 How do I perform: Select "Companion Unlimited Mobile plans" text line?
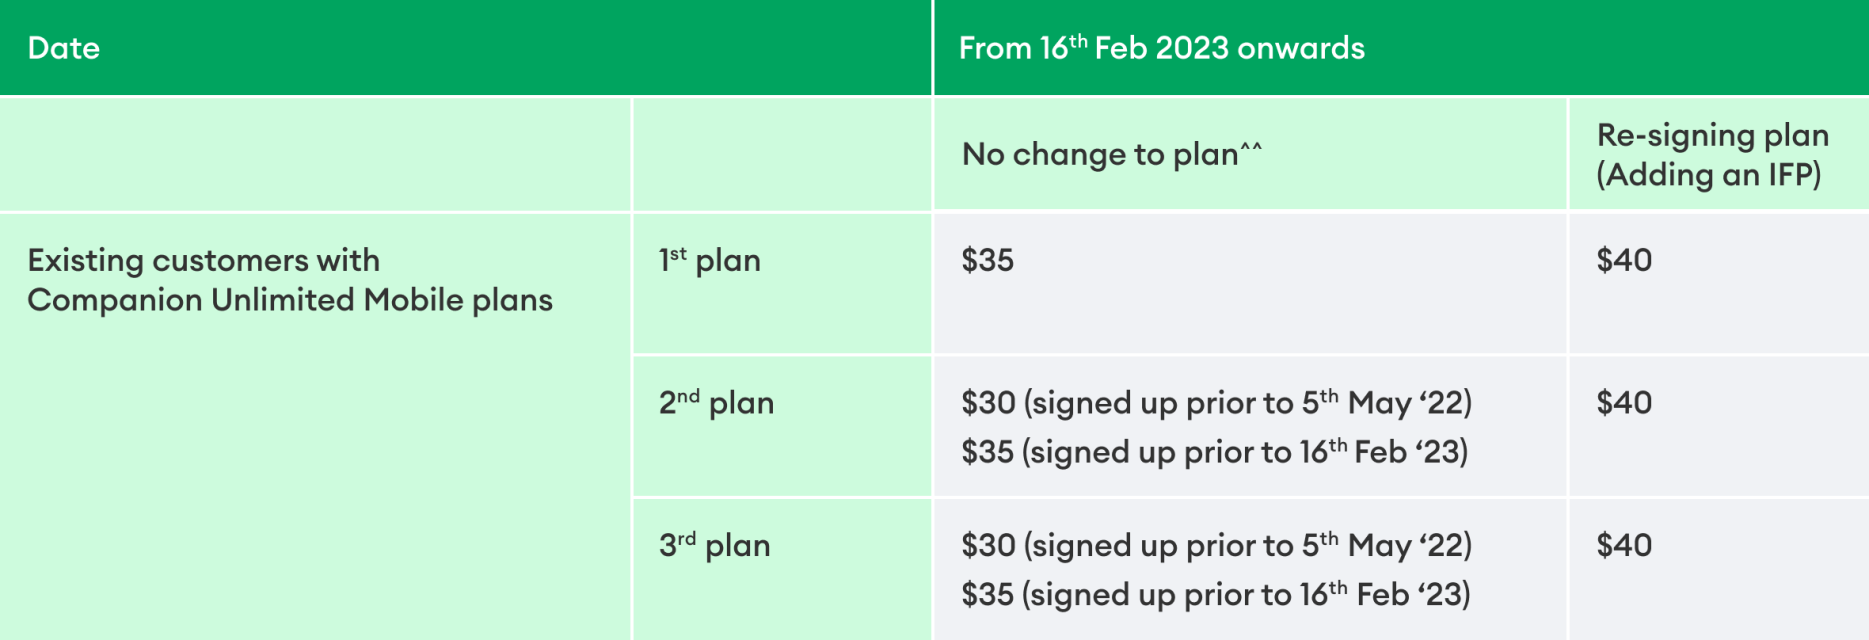pyautogui.click(x=289, y=300)
